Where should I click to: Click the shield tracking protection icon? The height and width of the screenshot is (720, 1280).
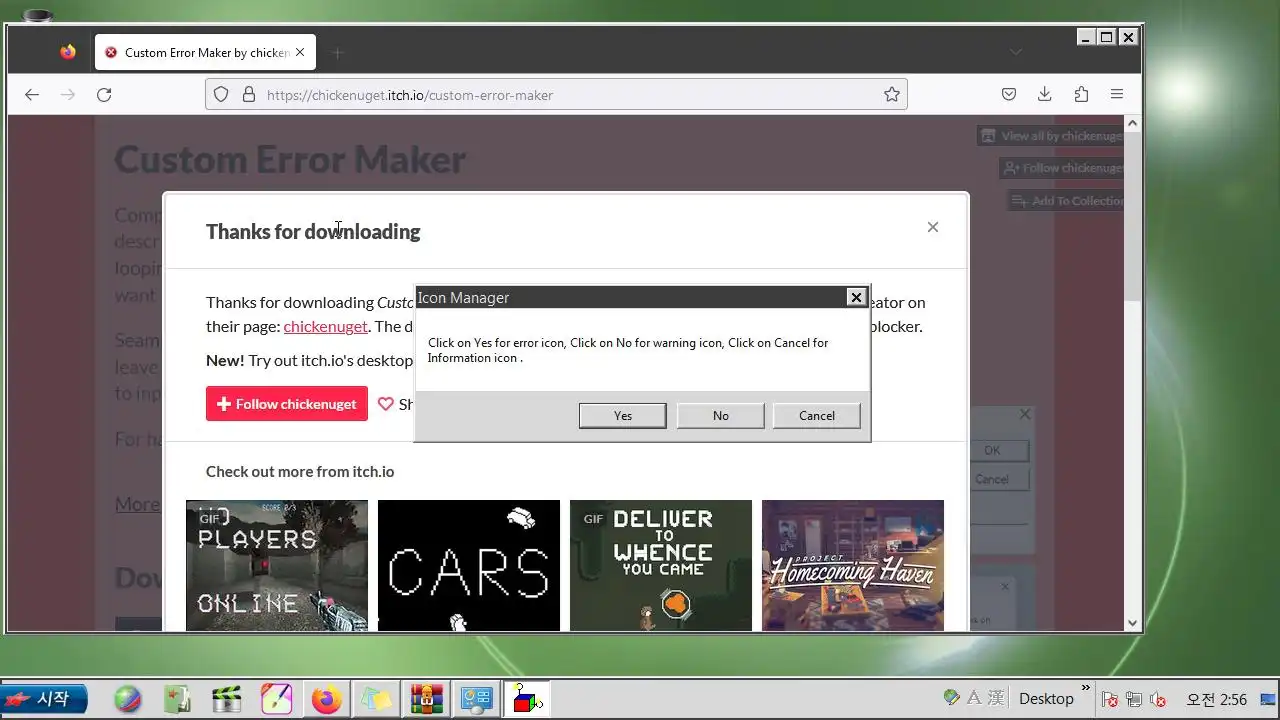pos(221,95)
